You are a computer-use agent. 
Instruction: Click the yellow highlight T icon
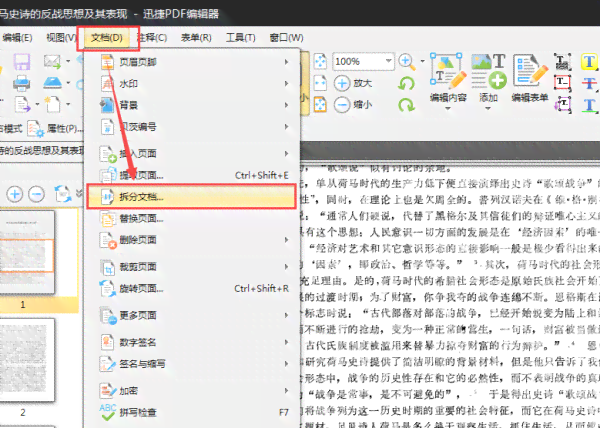pyautogui.click(x=589, y=62)
